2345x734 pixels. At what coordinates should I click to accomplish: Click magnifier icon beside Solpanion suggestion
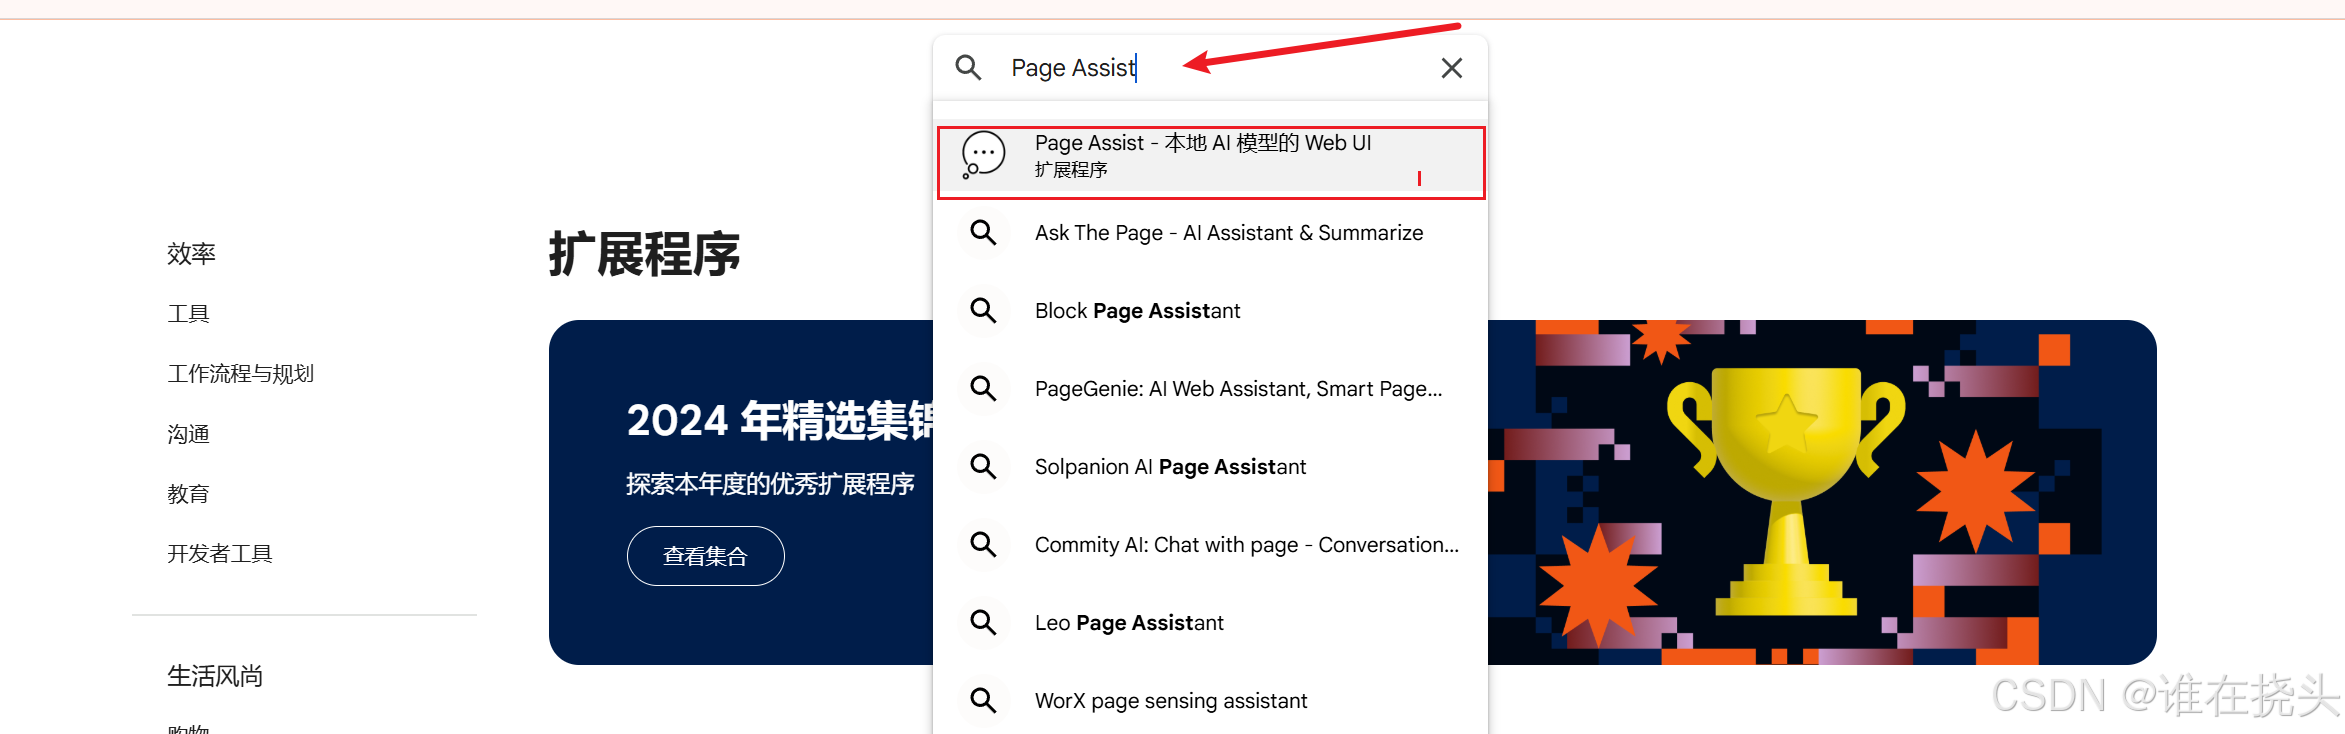pyautogui.click(x=983, y=467)
